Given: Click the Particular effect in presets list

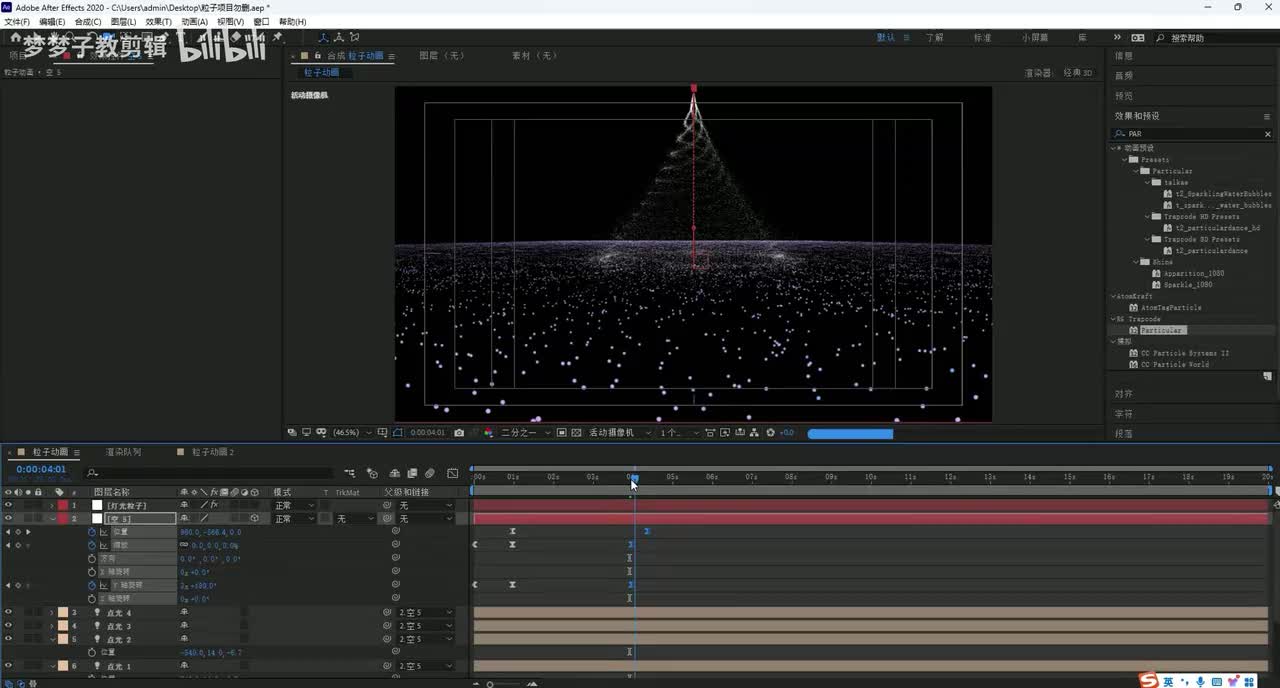Looking at the screenshot, I should (1161, 330).
